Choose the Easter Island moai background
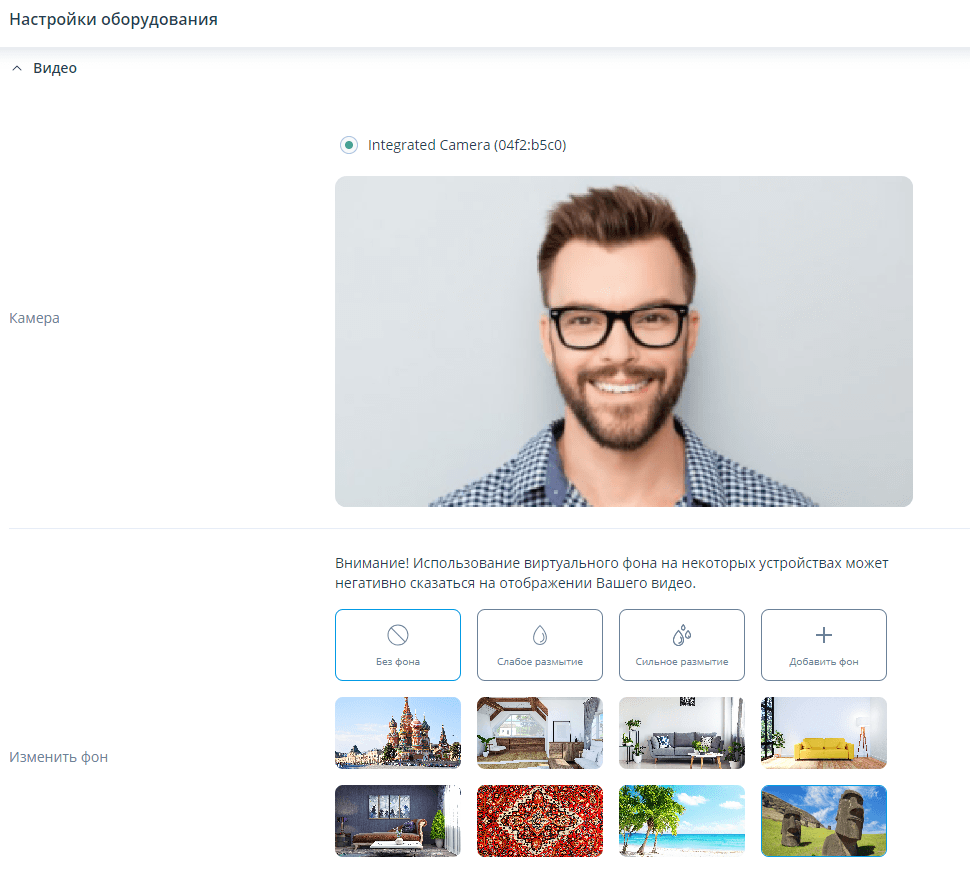 click(824, 821)
